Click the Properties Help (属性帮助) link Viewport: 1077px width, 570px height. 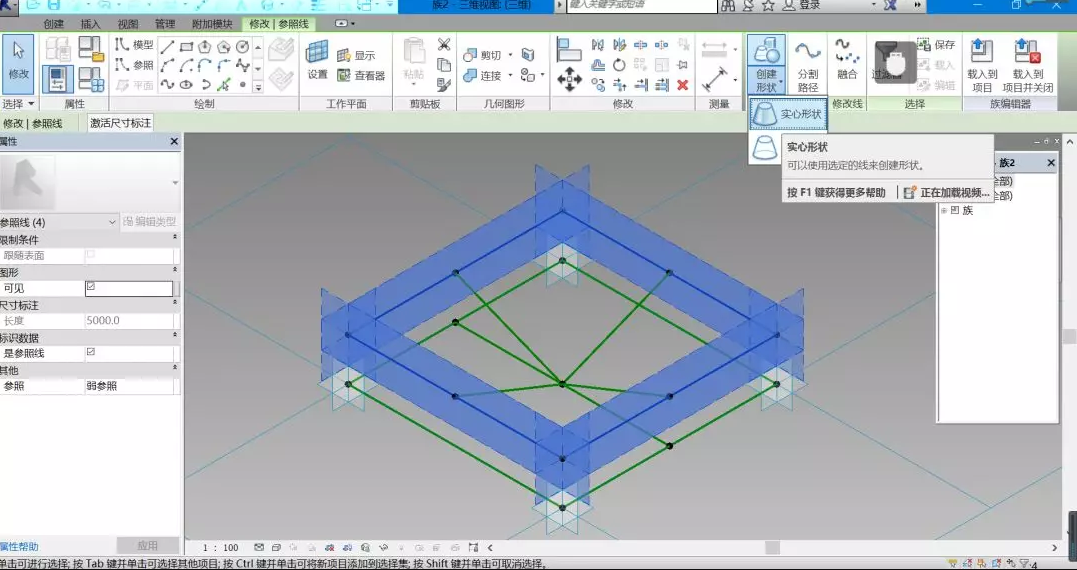19,547
